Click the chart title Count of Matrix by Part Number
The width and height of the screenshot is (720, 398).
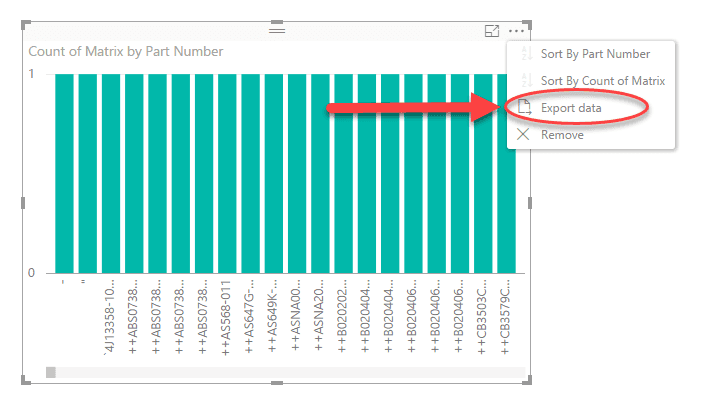tap(126, 51)
